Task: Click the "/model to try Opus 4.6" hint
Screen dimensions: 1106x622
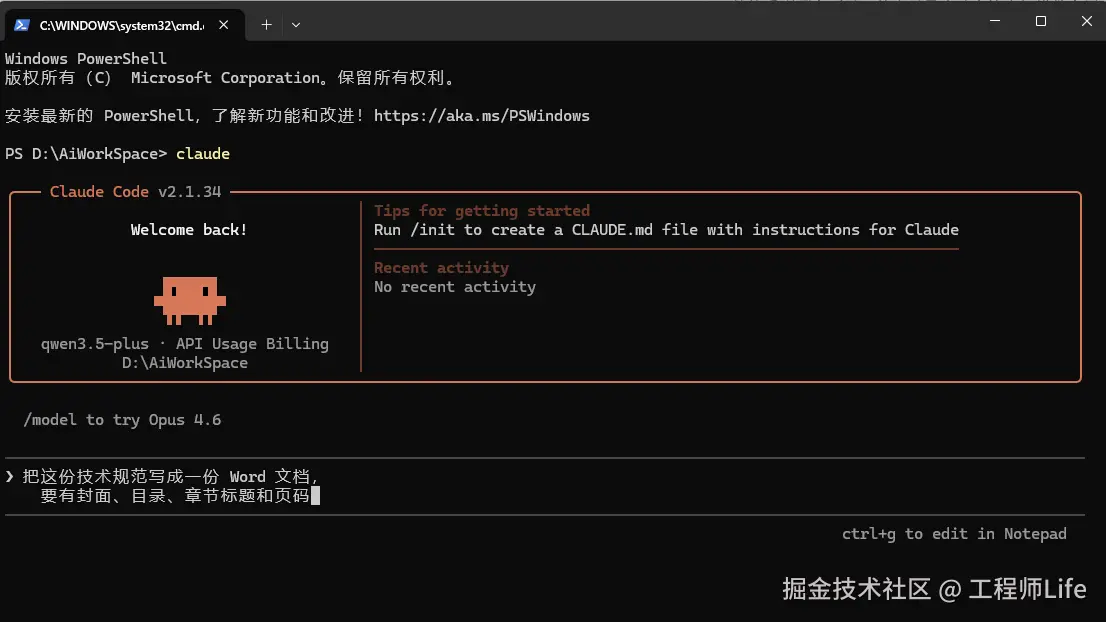Action: coord(122,420)
